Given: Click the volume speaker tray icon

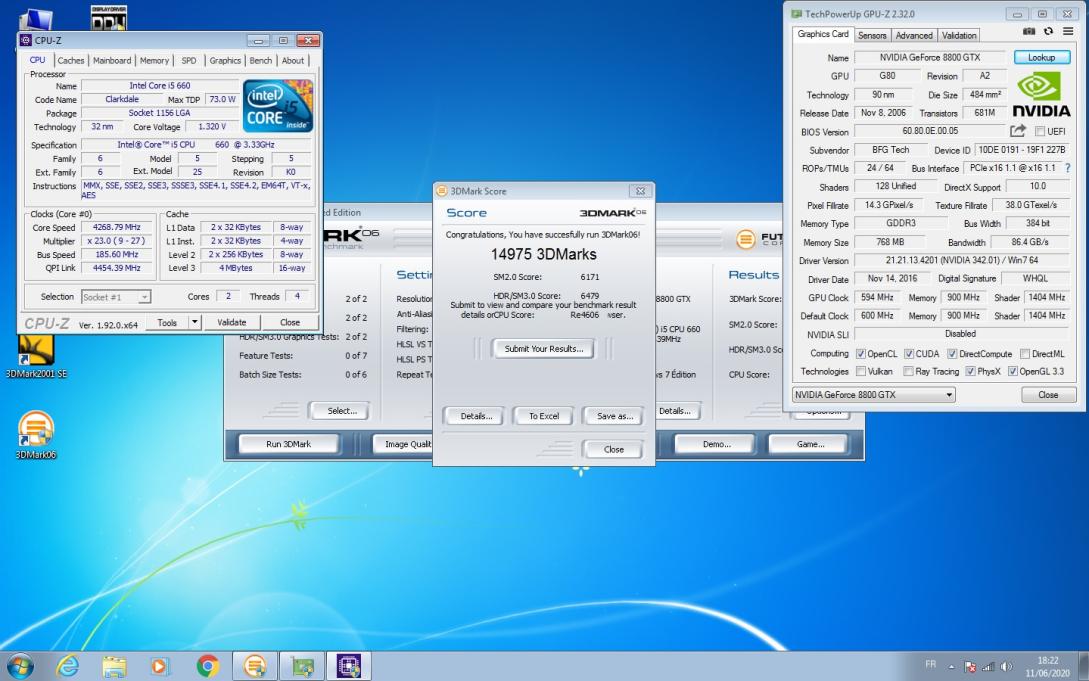Looking at the screenshot, I should (1006, 667).
